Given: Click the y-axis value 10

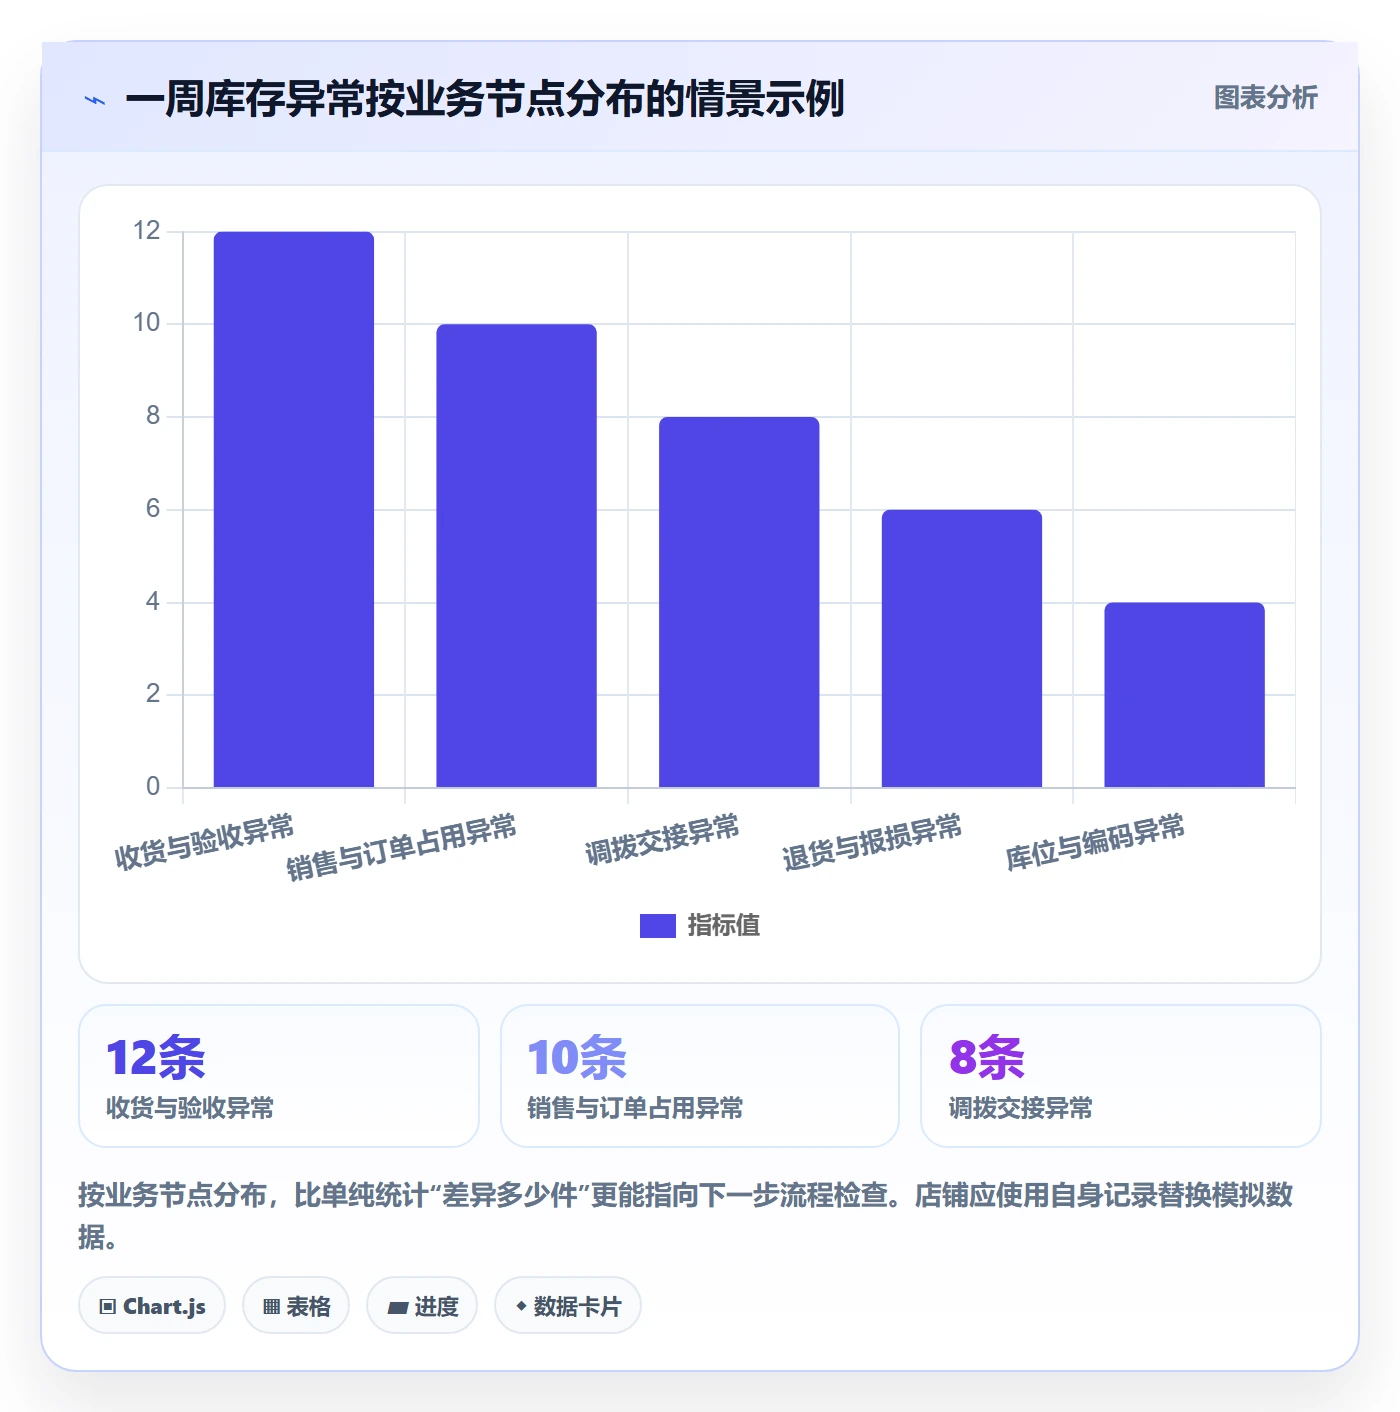Looking at the screenshot, I should [x=146, y=323].
